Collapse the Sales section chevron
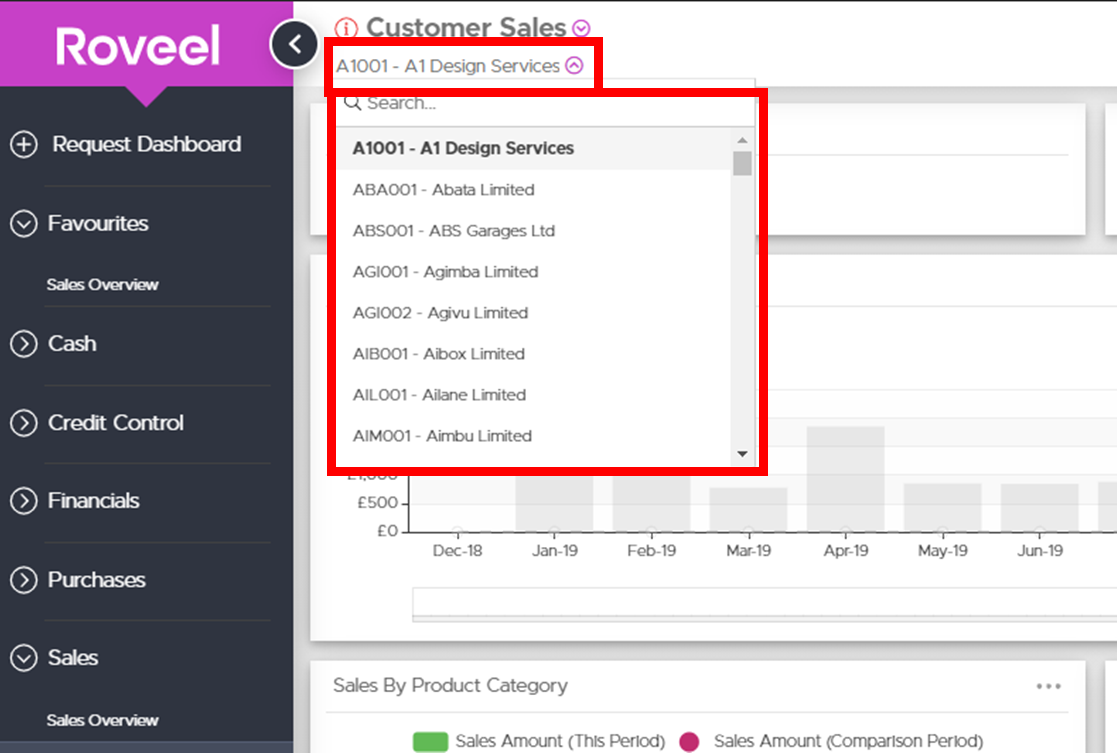Viewport: 1117px width, 753px height. pyautogui.click(x=24, y=658)
